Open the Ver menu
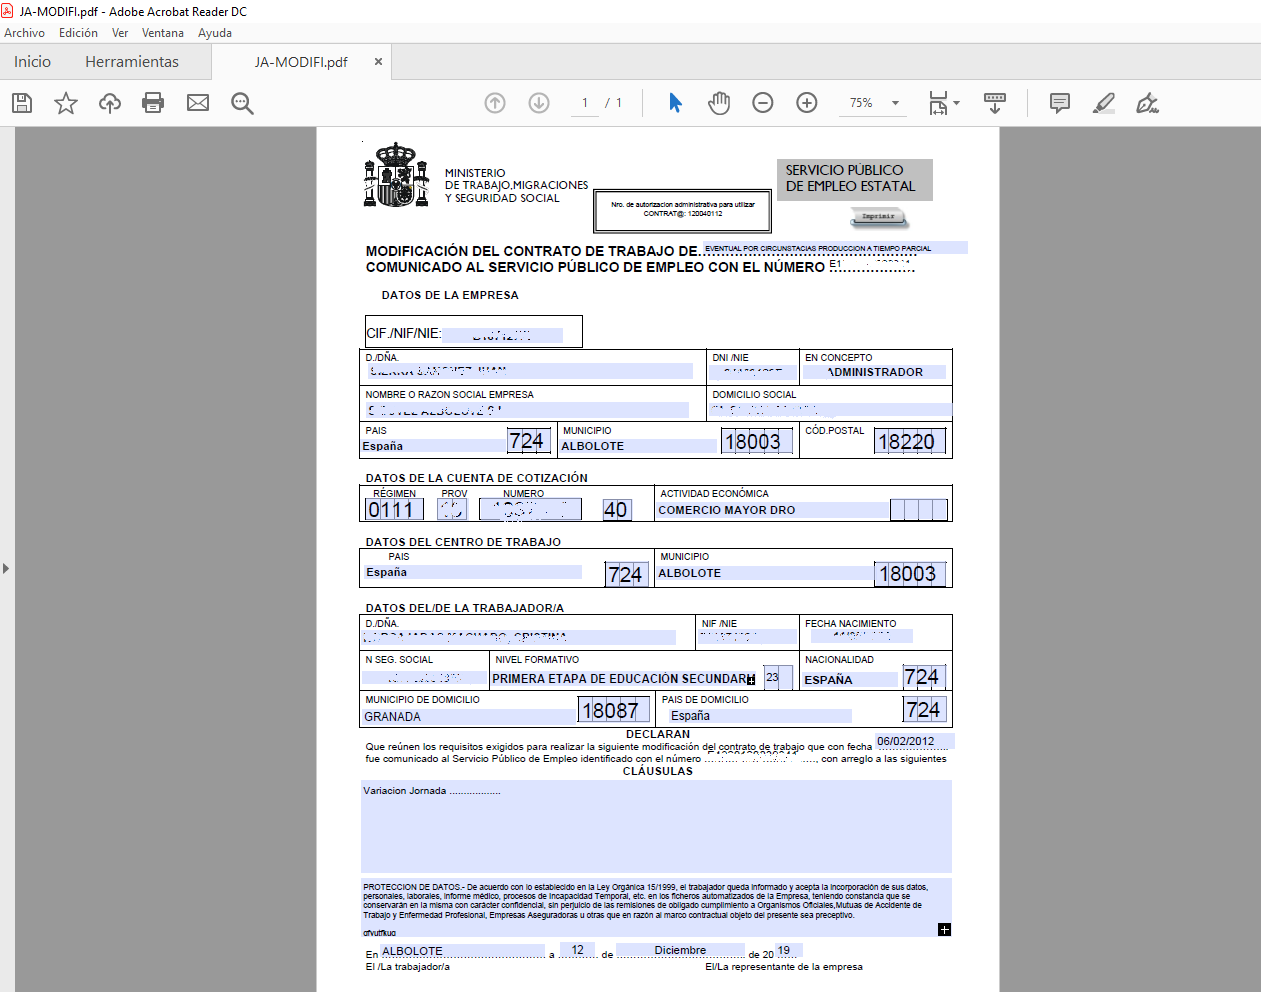This screenshot has width=1261, height=992. [120, 33]
